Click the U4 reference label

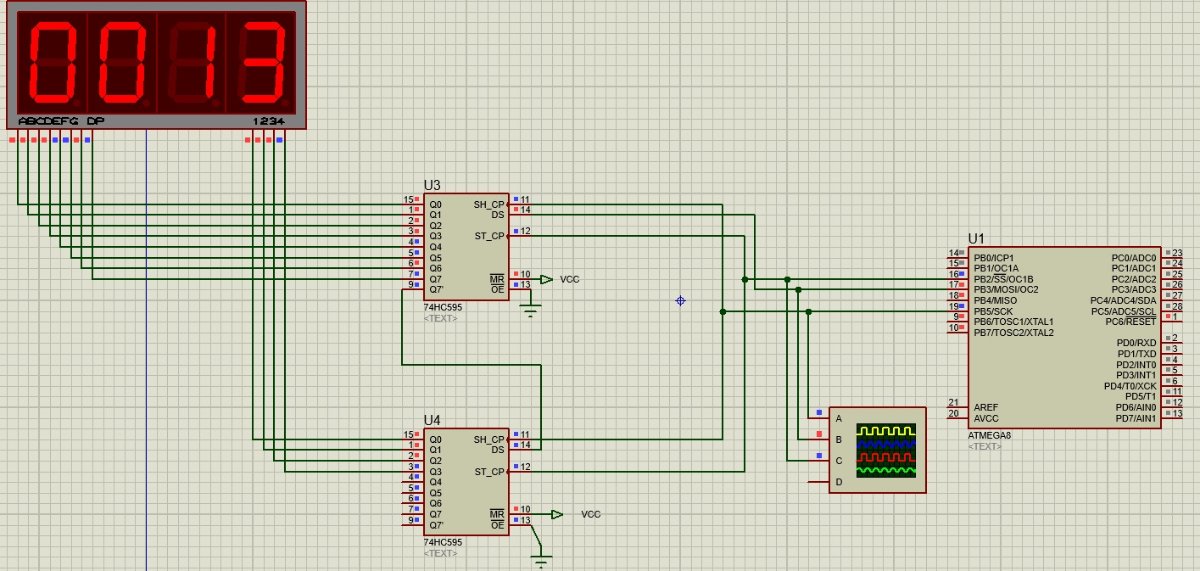pyautogui.click(x=432, y=420)
